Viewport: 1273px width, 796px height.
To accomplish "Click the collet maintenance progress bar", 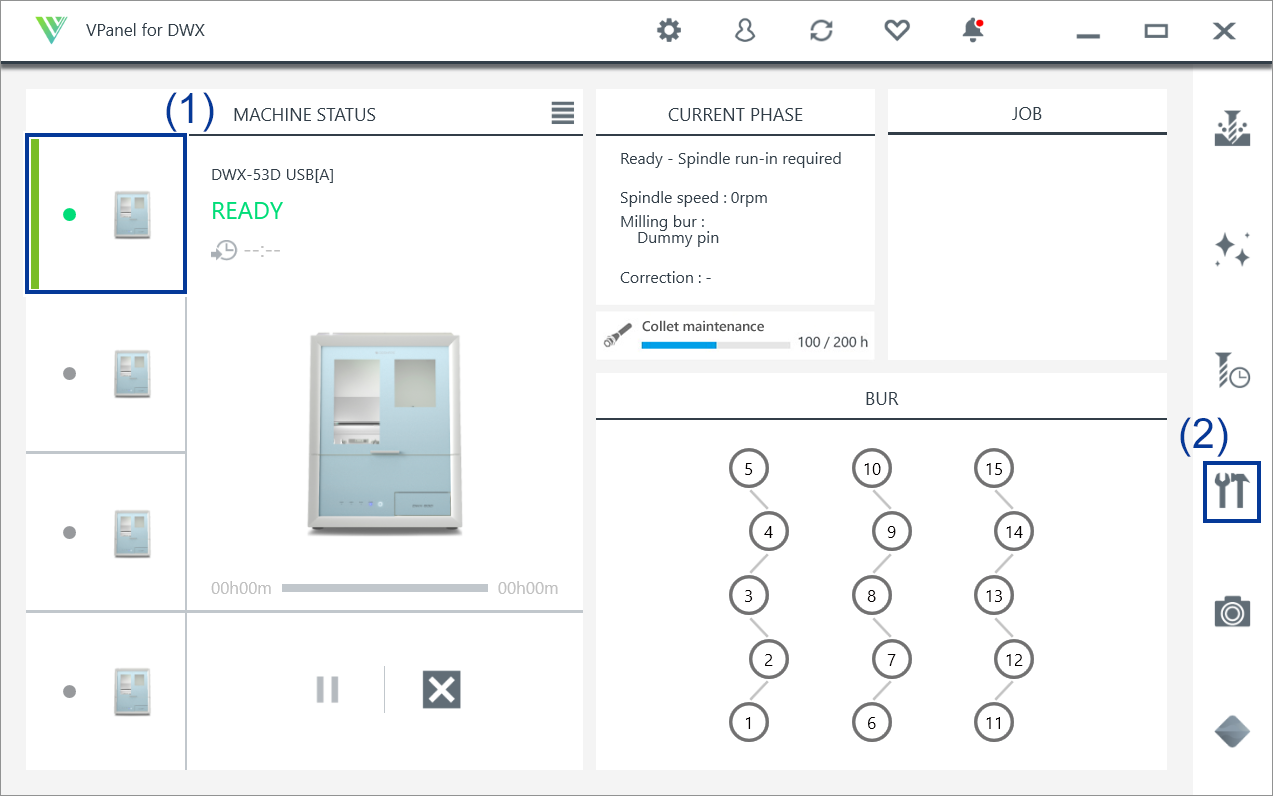I will [715, 344].
